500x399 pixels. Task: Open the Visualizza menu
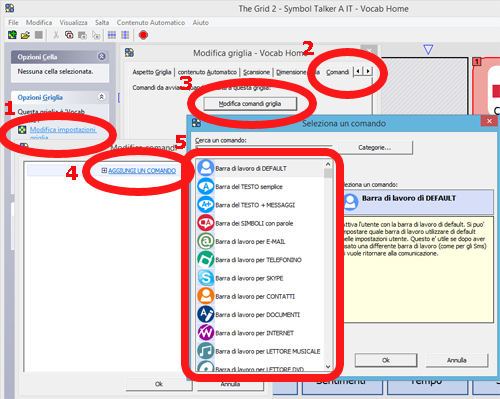point(73,22)
